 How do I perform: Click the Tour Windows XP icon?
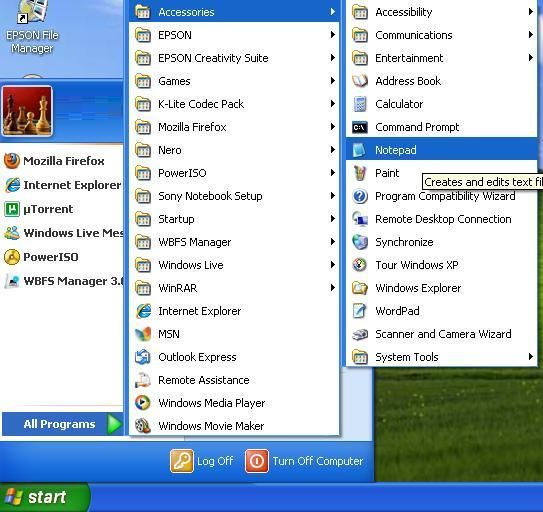coord(359,265)
